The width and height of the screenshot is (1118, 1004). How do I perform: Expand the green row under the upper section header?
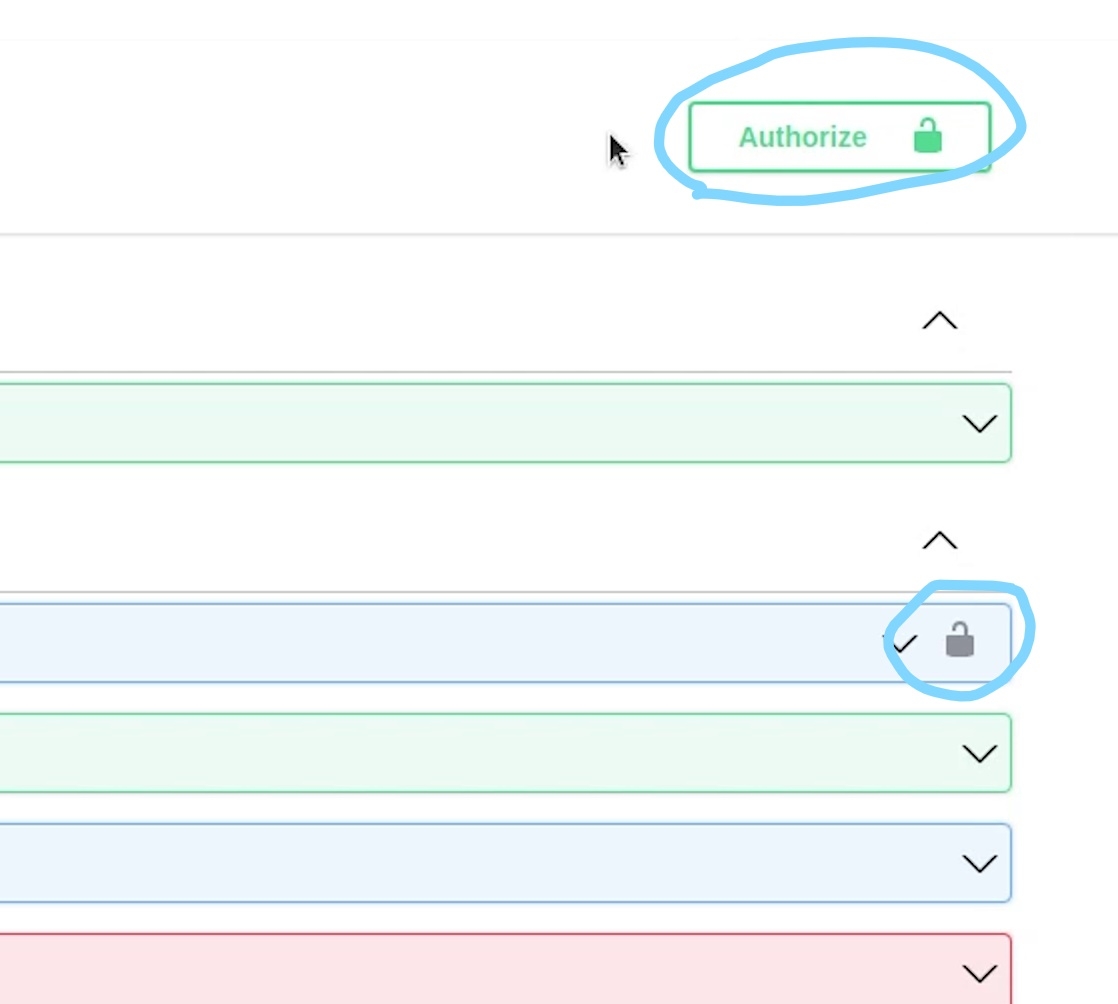pyautogui.click(x=979, y=423)
